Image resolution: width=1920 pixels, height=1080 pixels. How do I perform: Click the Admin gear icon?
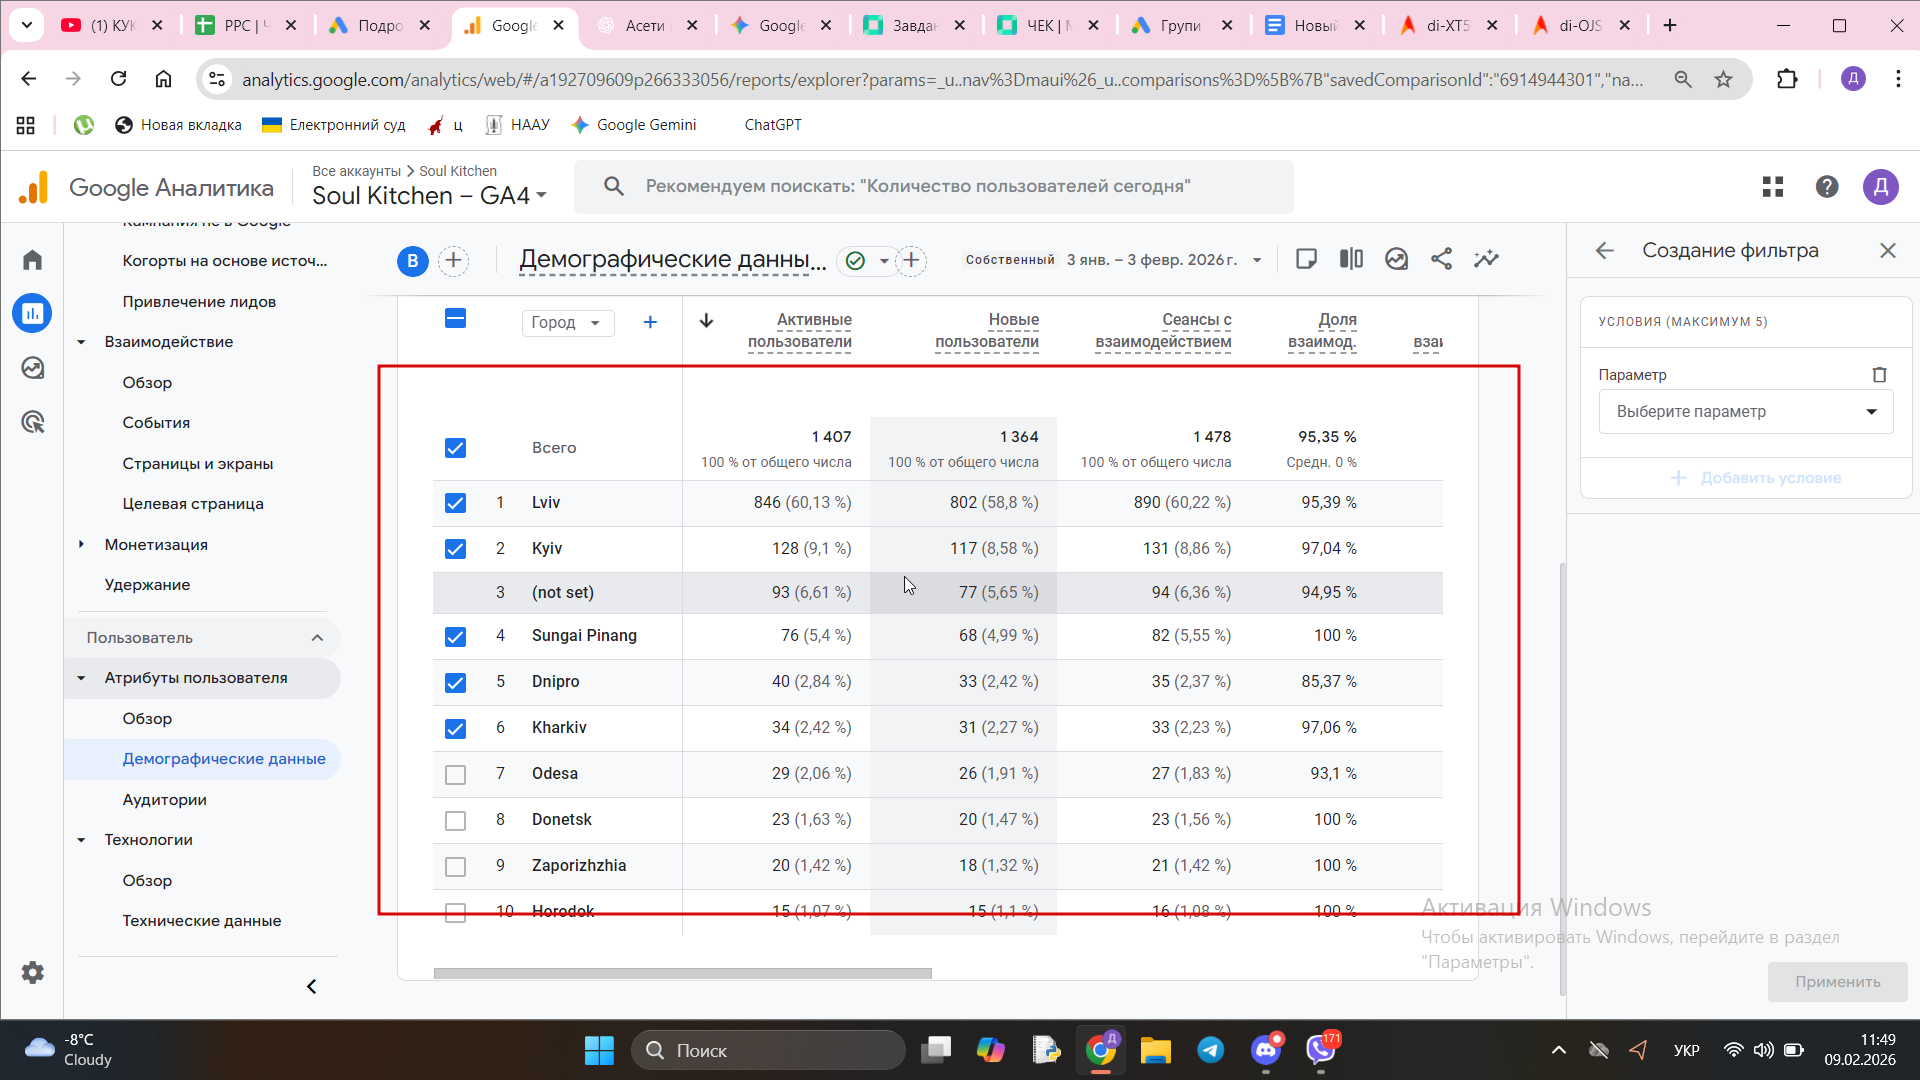pyautogui.click(x=33, y=972)
